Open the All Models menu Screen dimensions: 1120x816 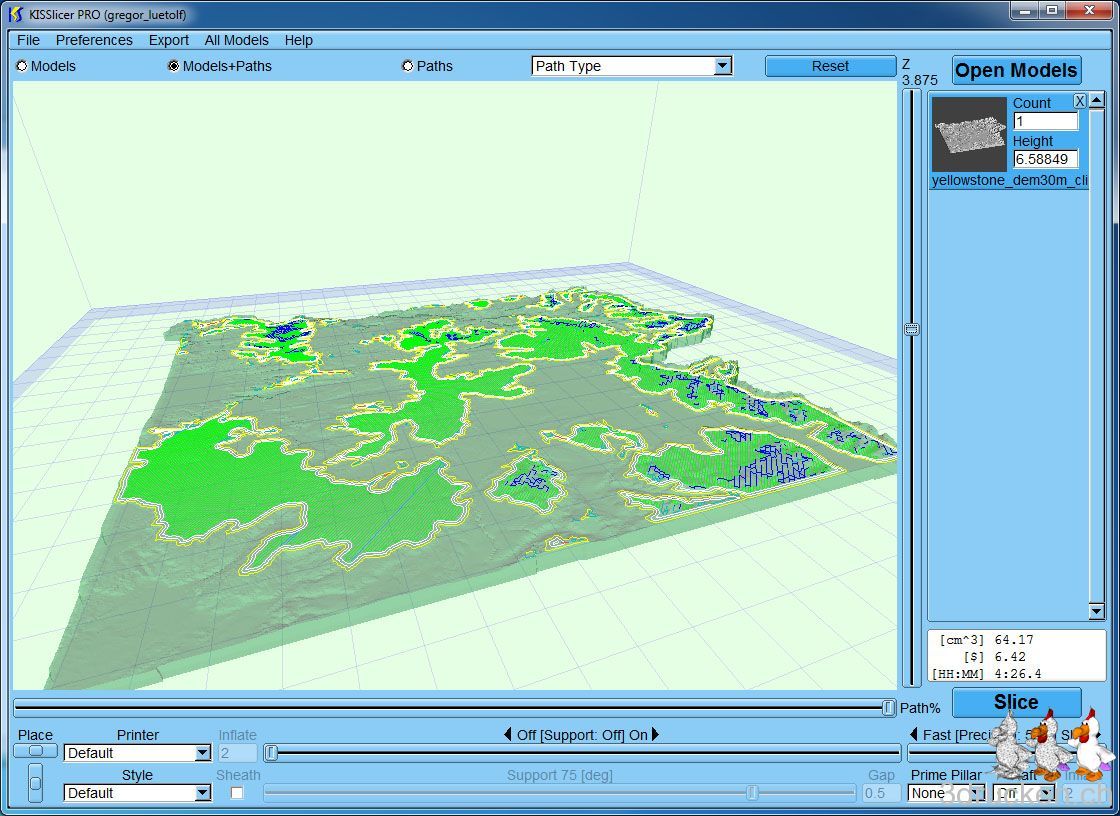coord(236,40)
